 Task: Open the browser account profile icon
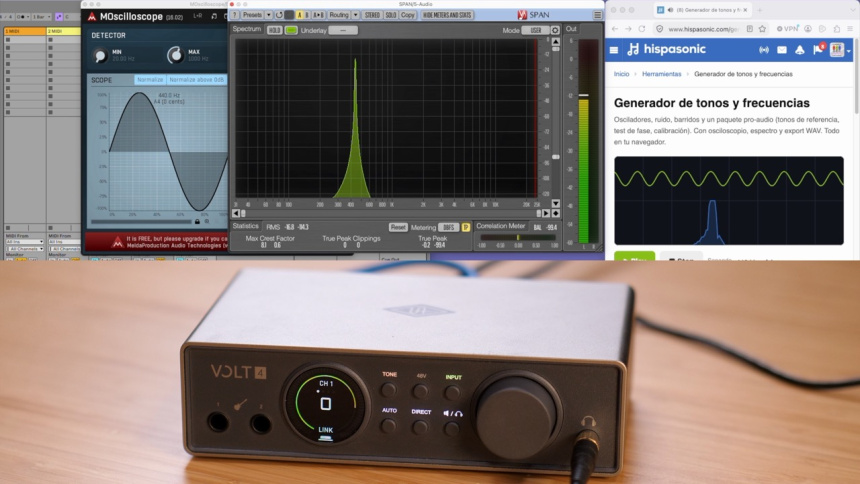[x=808, y=29]
